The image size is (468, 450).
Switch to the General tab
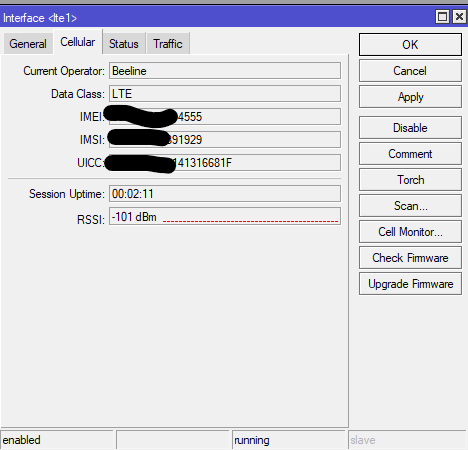coord(28,43)
